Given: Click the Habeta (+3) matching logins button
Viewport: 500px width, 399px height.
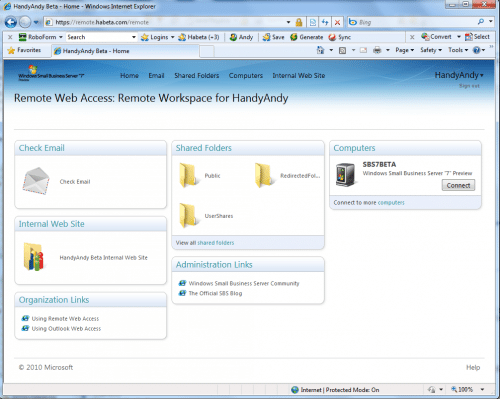Looking at the screenshot, I should point(199,37).
